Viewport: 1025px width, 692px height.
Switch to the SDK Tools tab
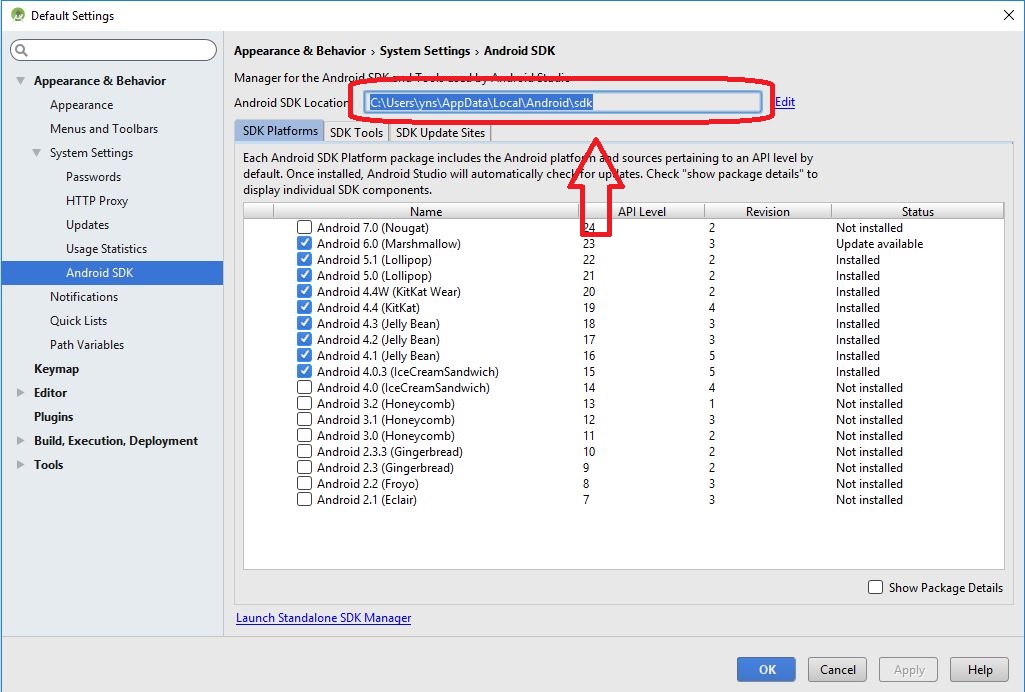pyautogui.click(x=356, y=133)
